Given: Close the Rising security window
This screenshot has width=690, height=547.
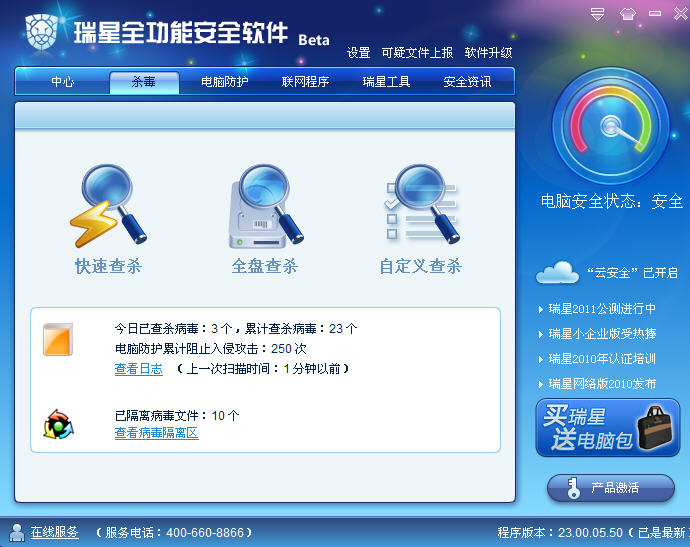Looking at the screenshot, I should coord(681,14).
